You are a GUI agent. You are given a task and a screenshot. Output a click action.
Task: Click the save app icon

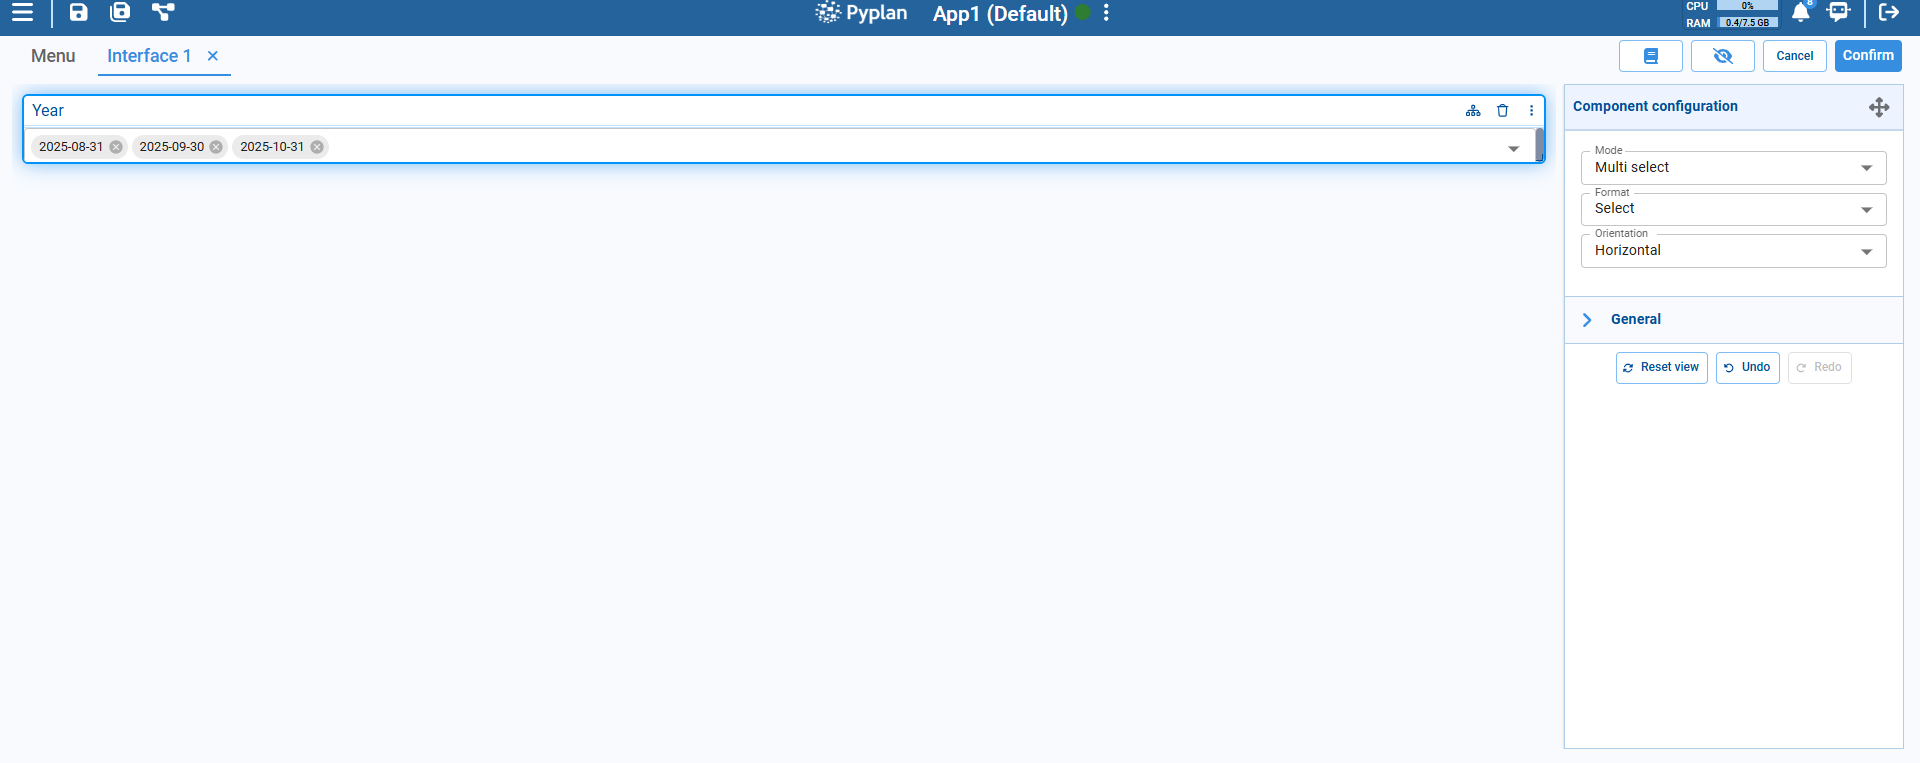click(78, 13)
